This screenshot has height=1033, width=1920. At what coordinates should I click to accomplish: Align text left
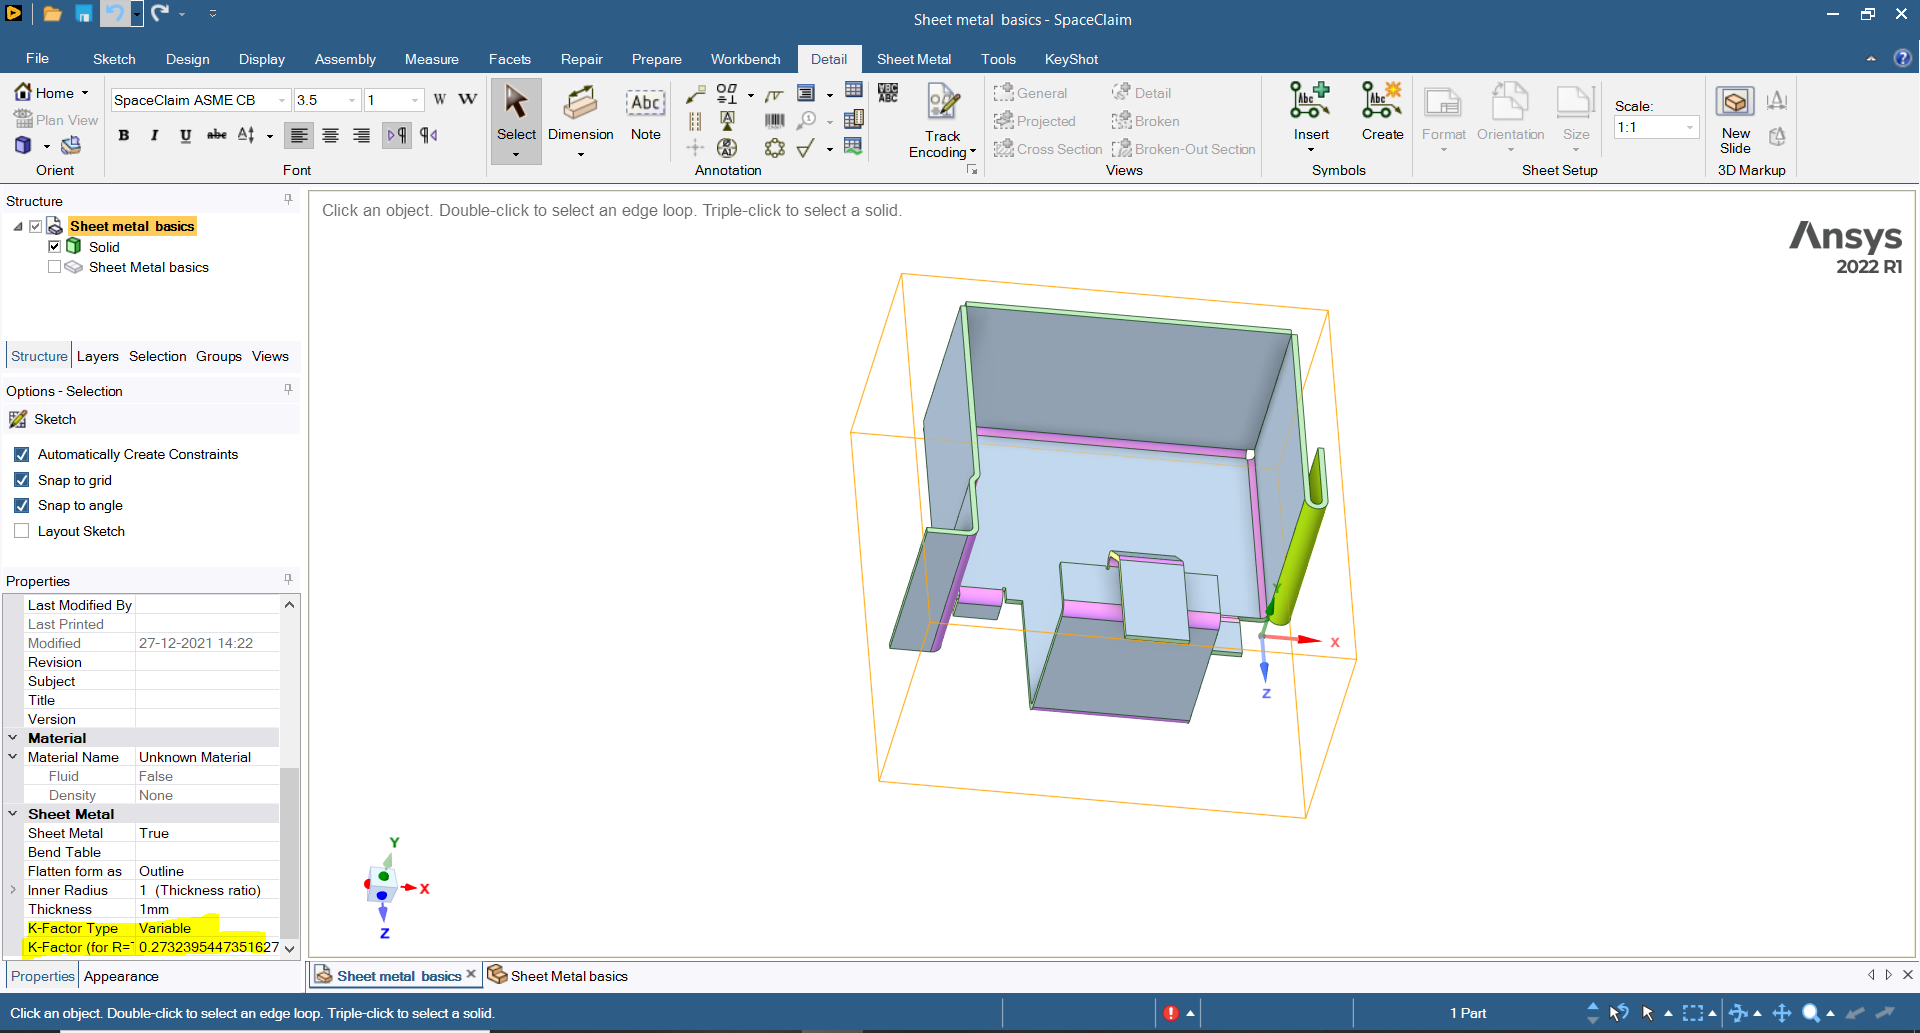[x=299, y=135]
